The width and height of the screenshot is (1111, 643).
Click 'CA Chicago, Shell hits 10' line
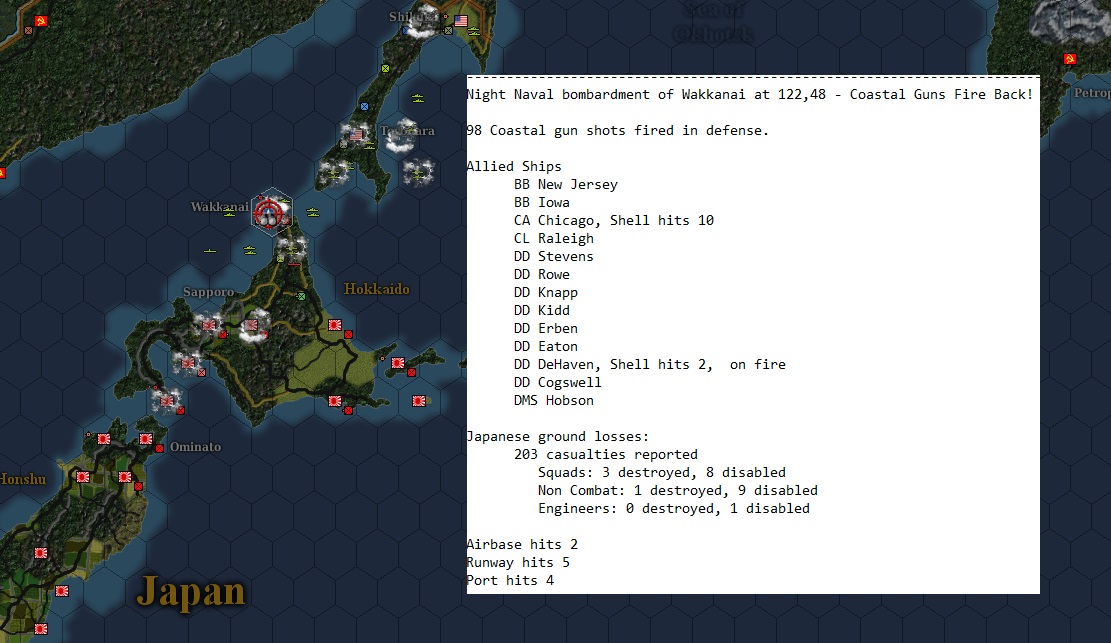coord(614,220)
